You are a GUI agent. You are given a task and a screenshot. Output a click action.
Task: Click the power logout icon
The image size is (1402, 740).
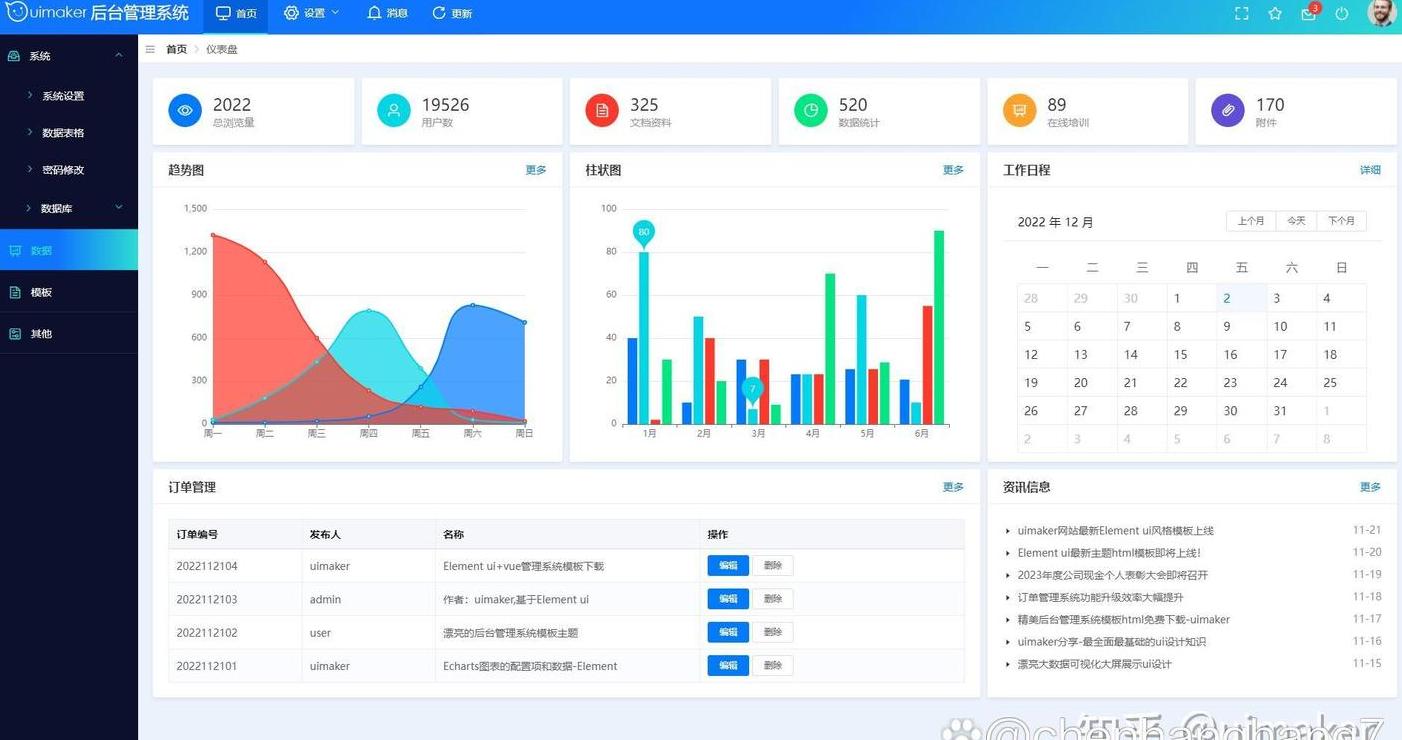tap(1342, 13)
